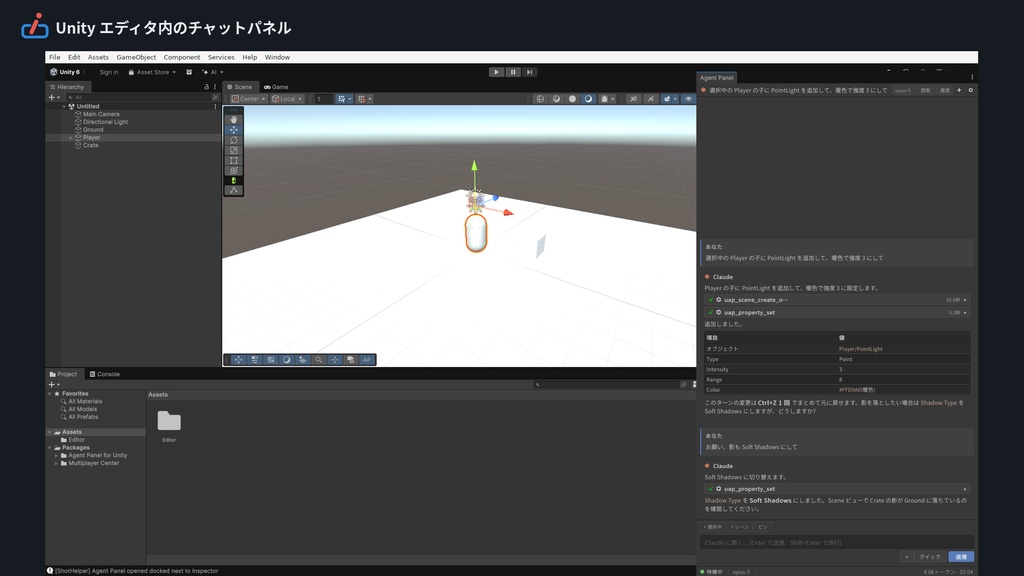Click opus-5 model button in Agent Panel header
This screenshot has height=576, width=1024.
(903, 91)
